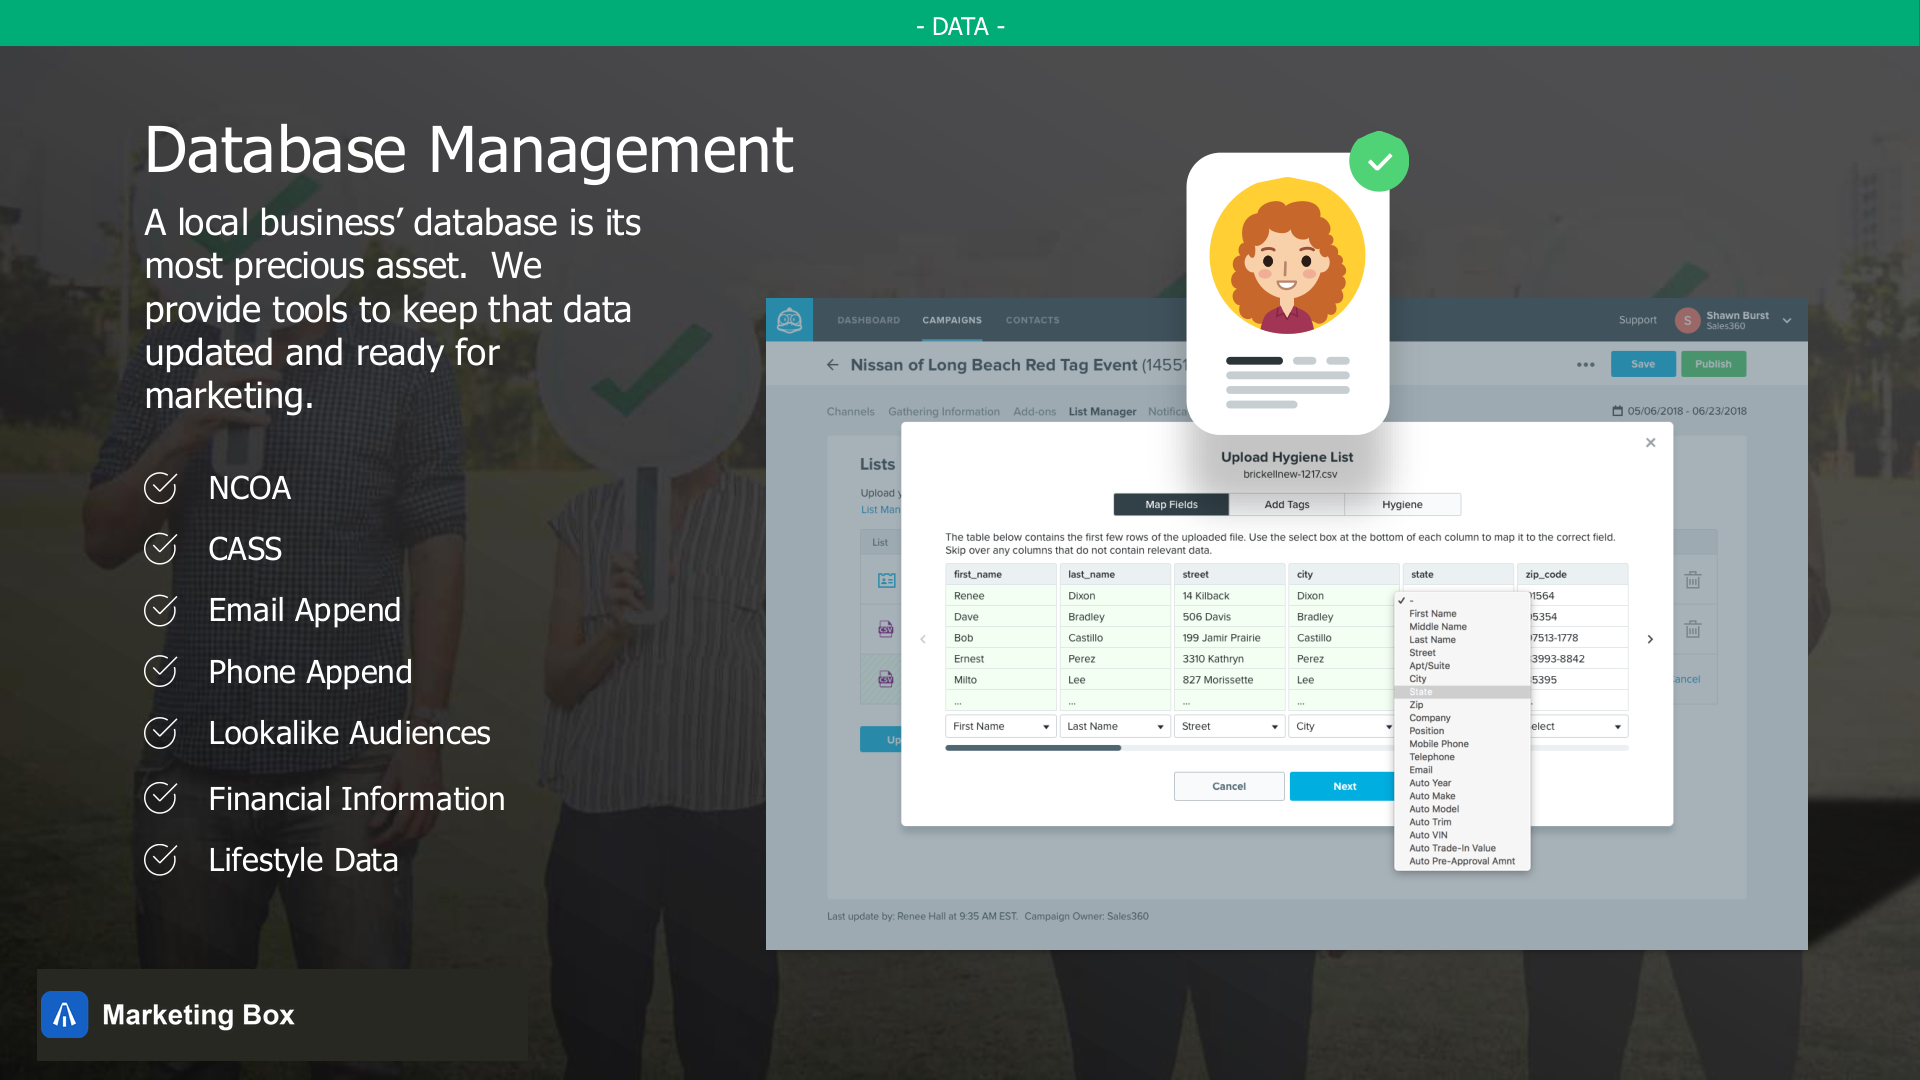Click the checkmark icon beside CASS

point(160,548)
